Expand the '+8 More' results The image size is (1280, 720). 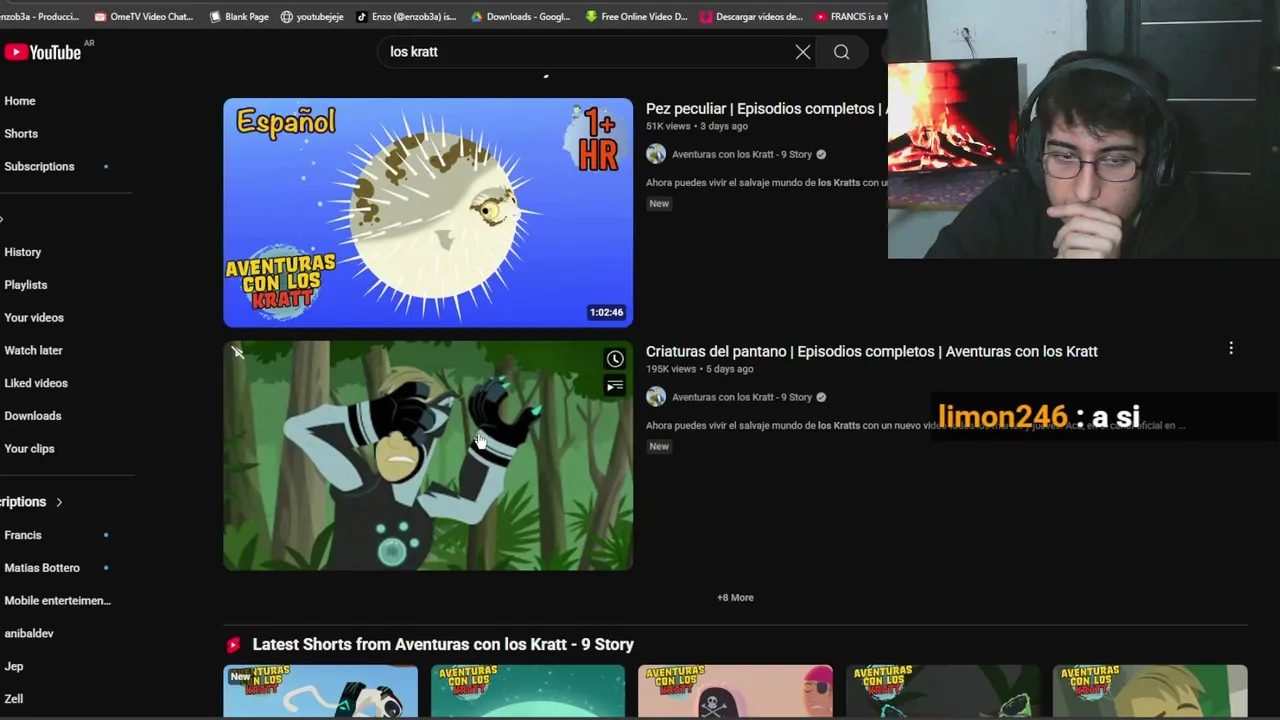[735, 598]
